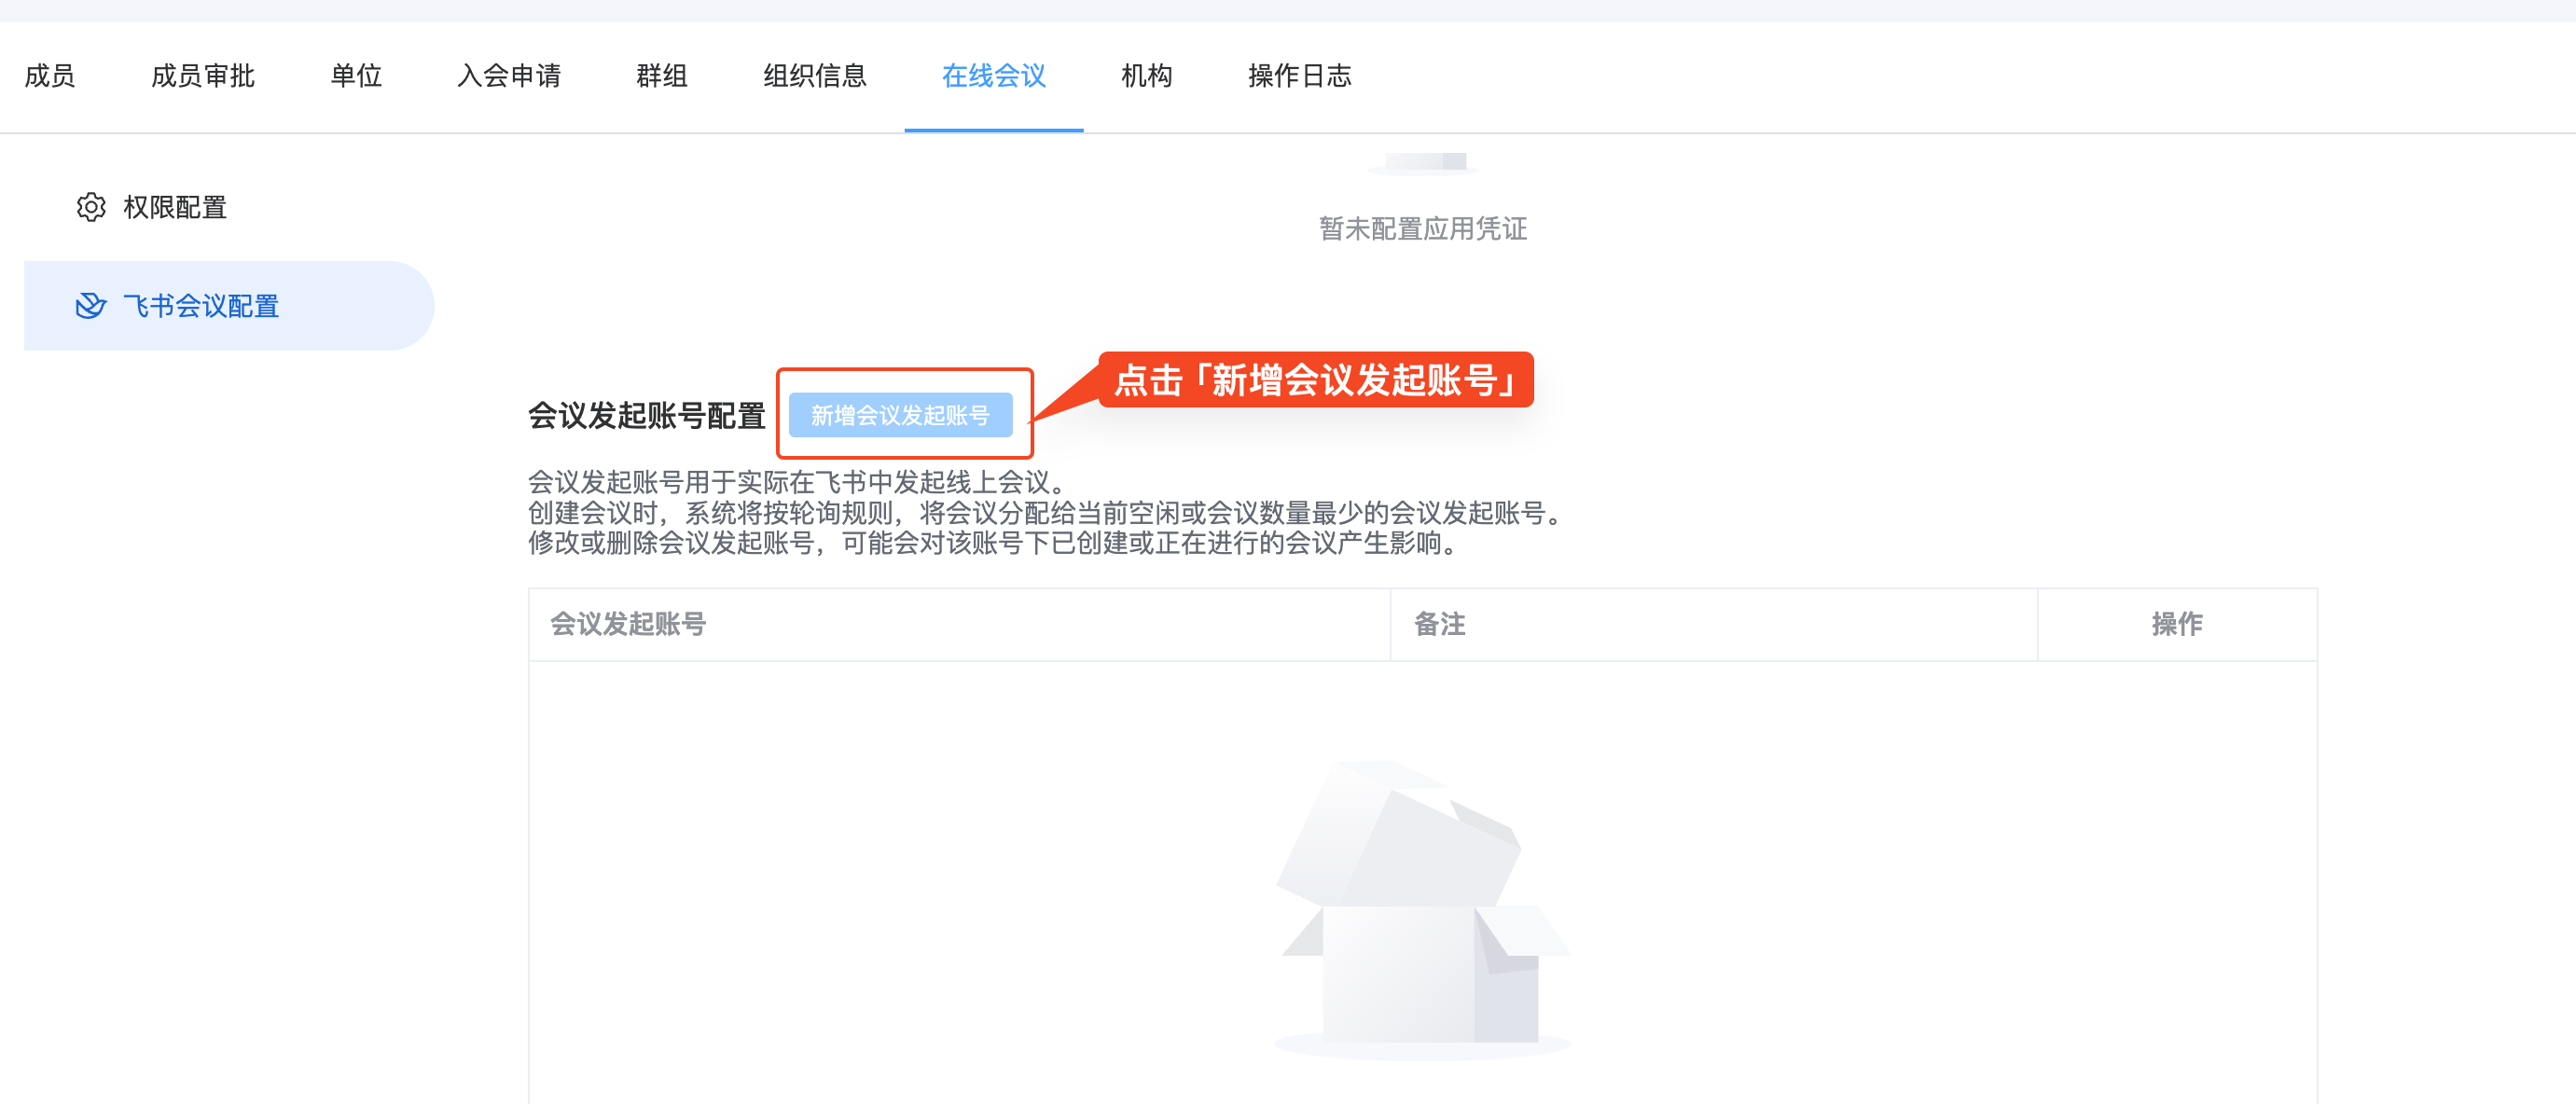Switch to the 单位 tab
This screenshot has width=2576, height=1104.
point(356,76)
